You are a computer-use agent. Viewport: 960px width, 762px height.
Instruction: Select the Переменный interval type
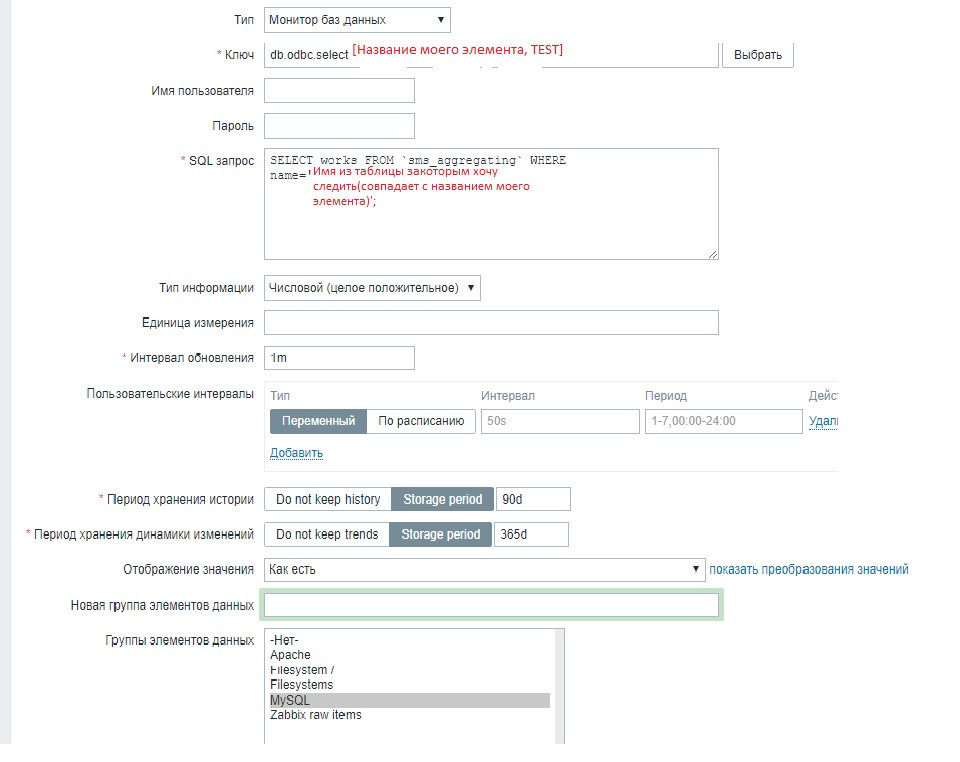318,421
